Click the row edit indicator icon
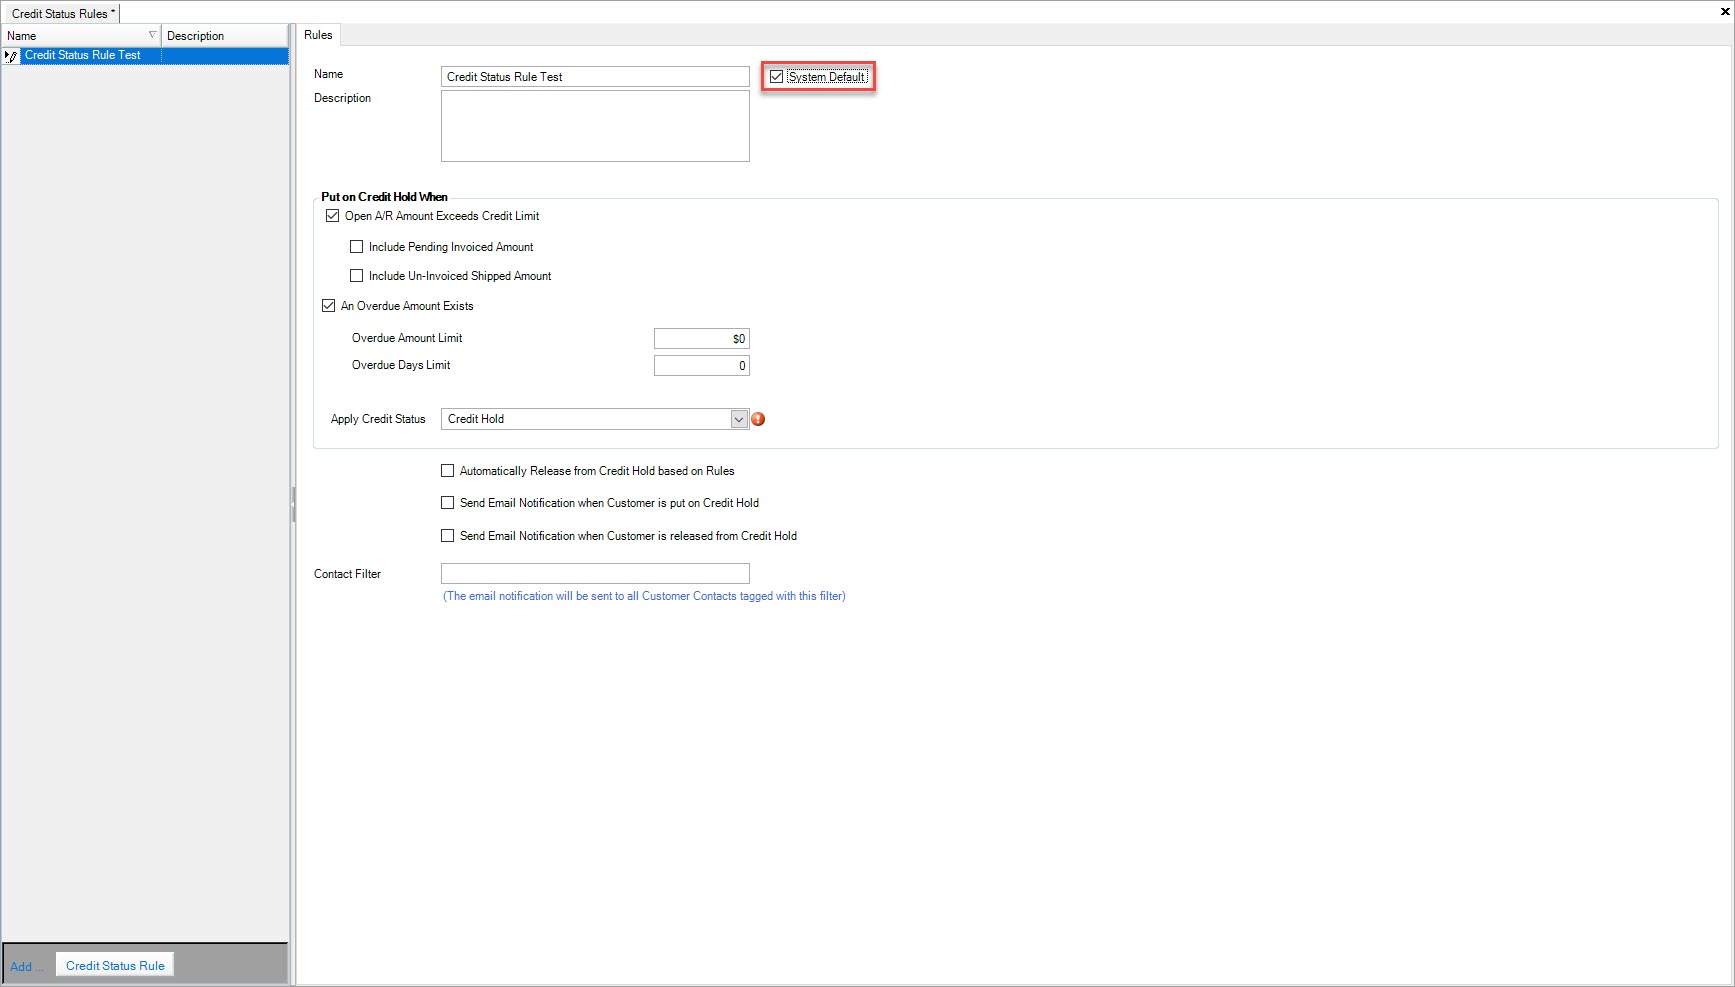Screen dimensions: 1735x987 (11, 56)
